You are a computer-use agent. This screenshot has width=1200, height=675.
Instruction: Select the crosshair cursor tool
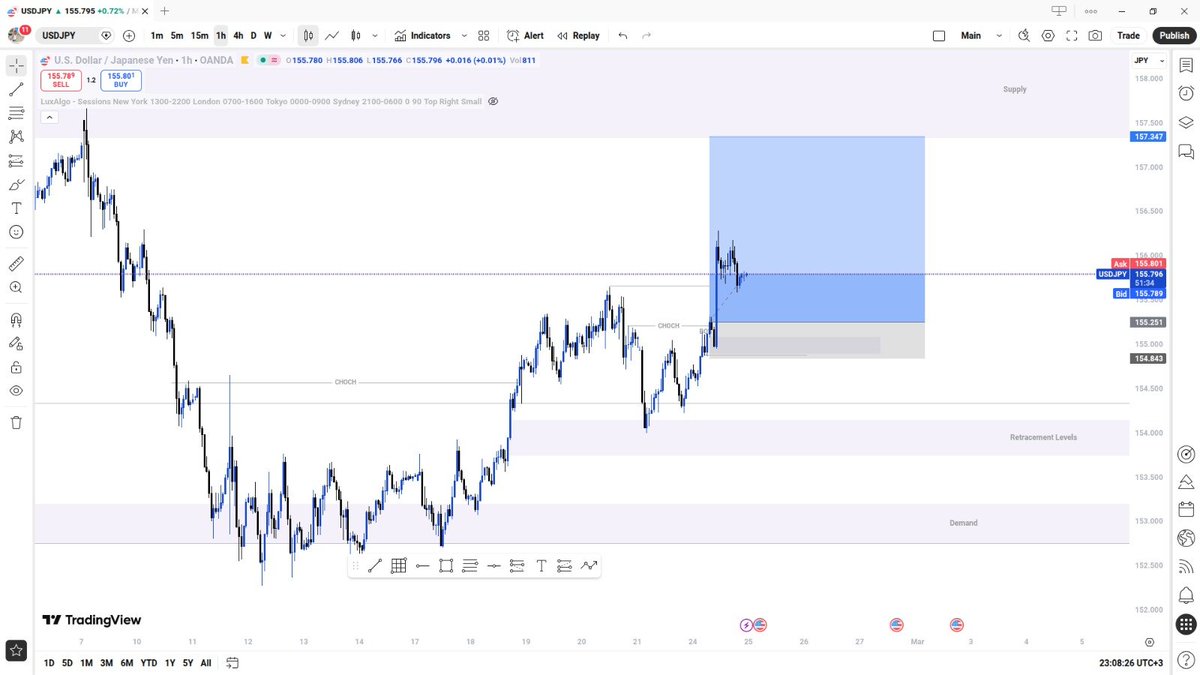[16, 66]
